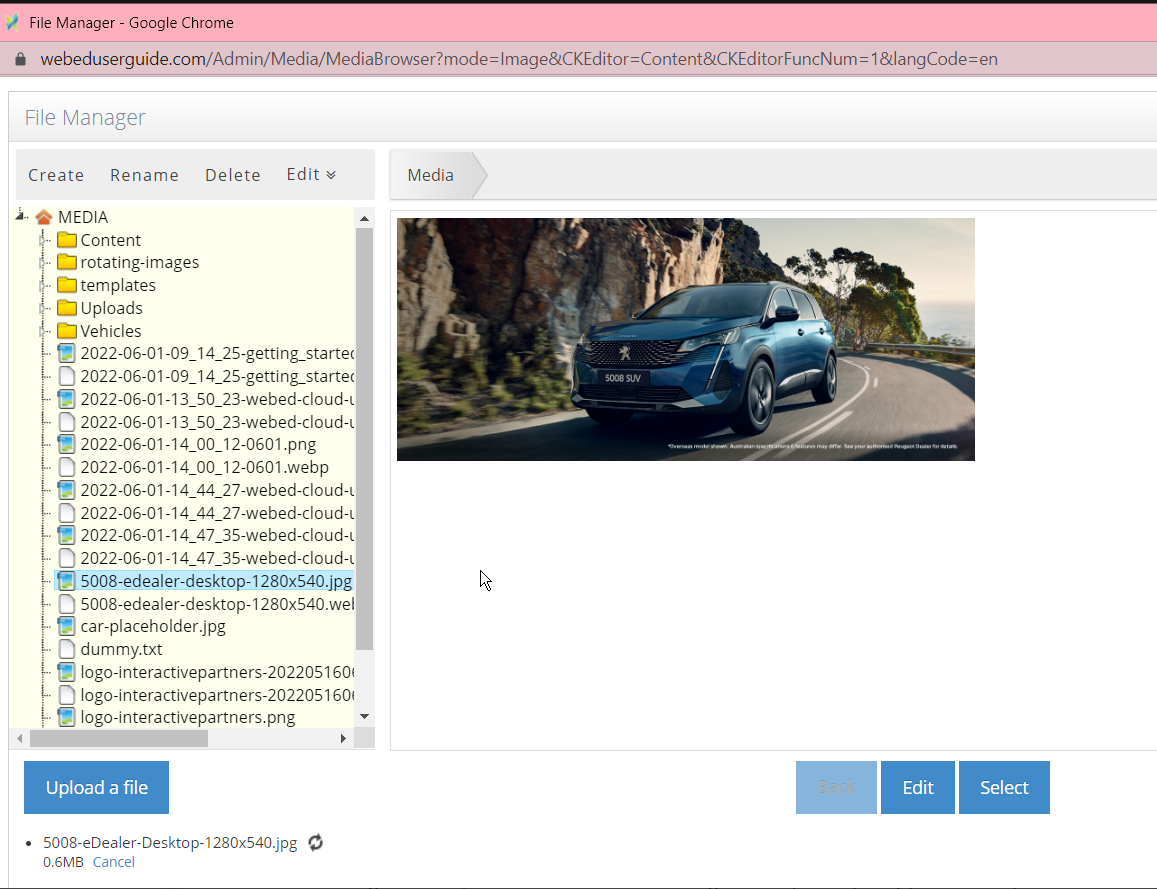Click the padlock icon in the address bar
The image size is (1157, 889).
click(22, 59)
